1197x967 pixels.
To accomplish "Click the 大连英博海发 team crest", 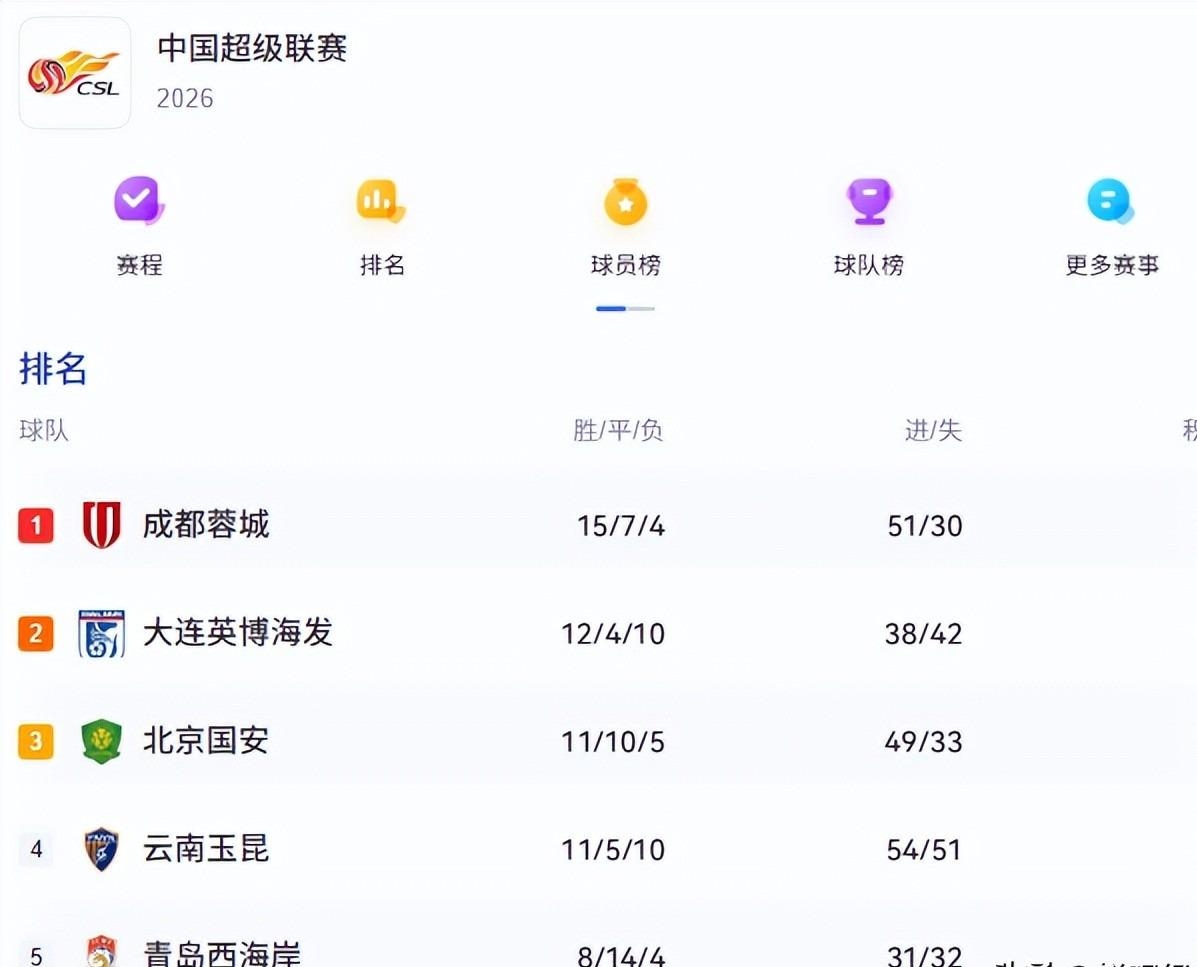I will [x=102, y=633].
